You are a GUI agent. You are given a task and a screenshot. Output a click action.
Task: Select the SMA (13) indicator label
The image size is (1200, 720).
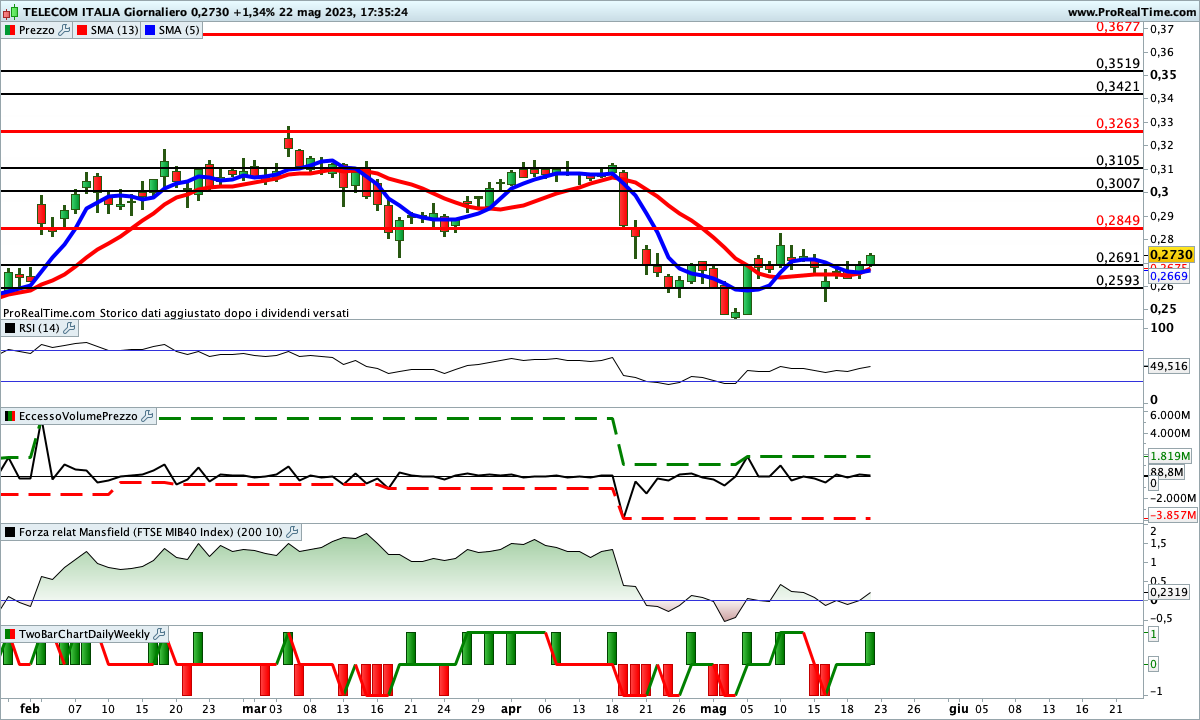pos(114,30)
